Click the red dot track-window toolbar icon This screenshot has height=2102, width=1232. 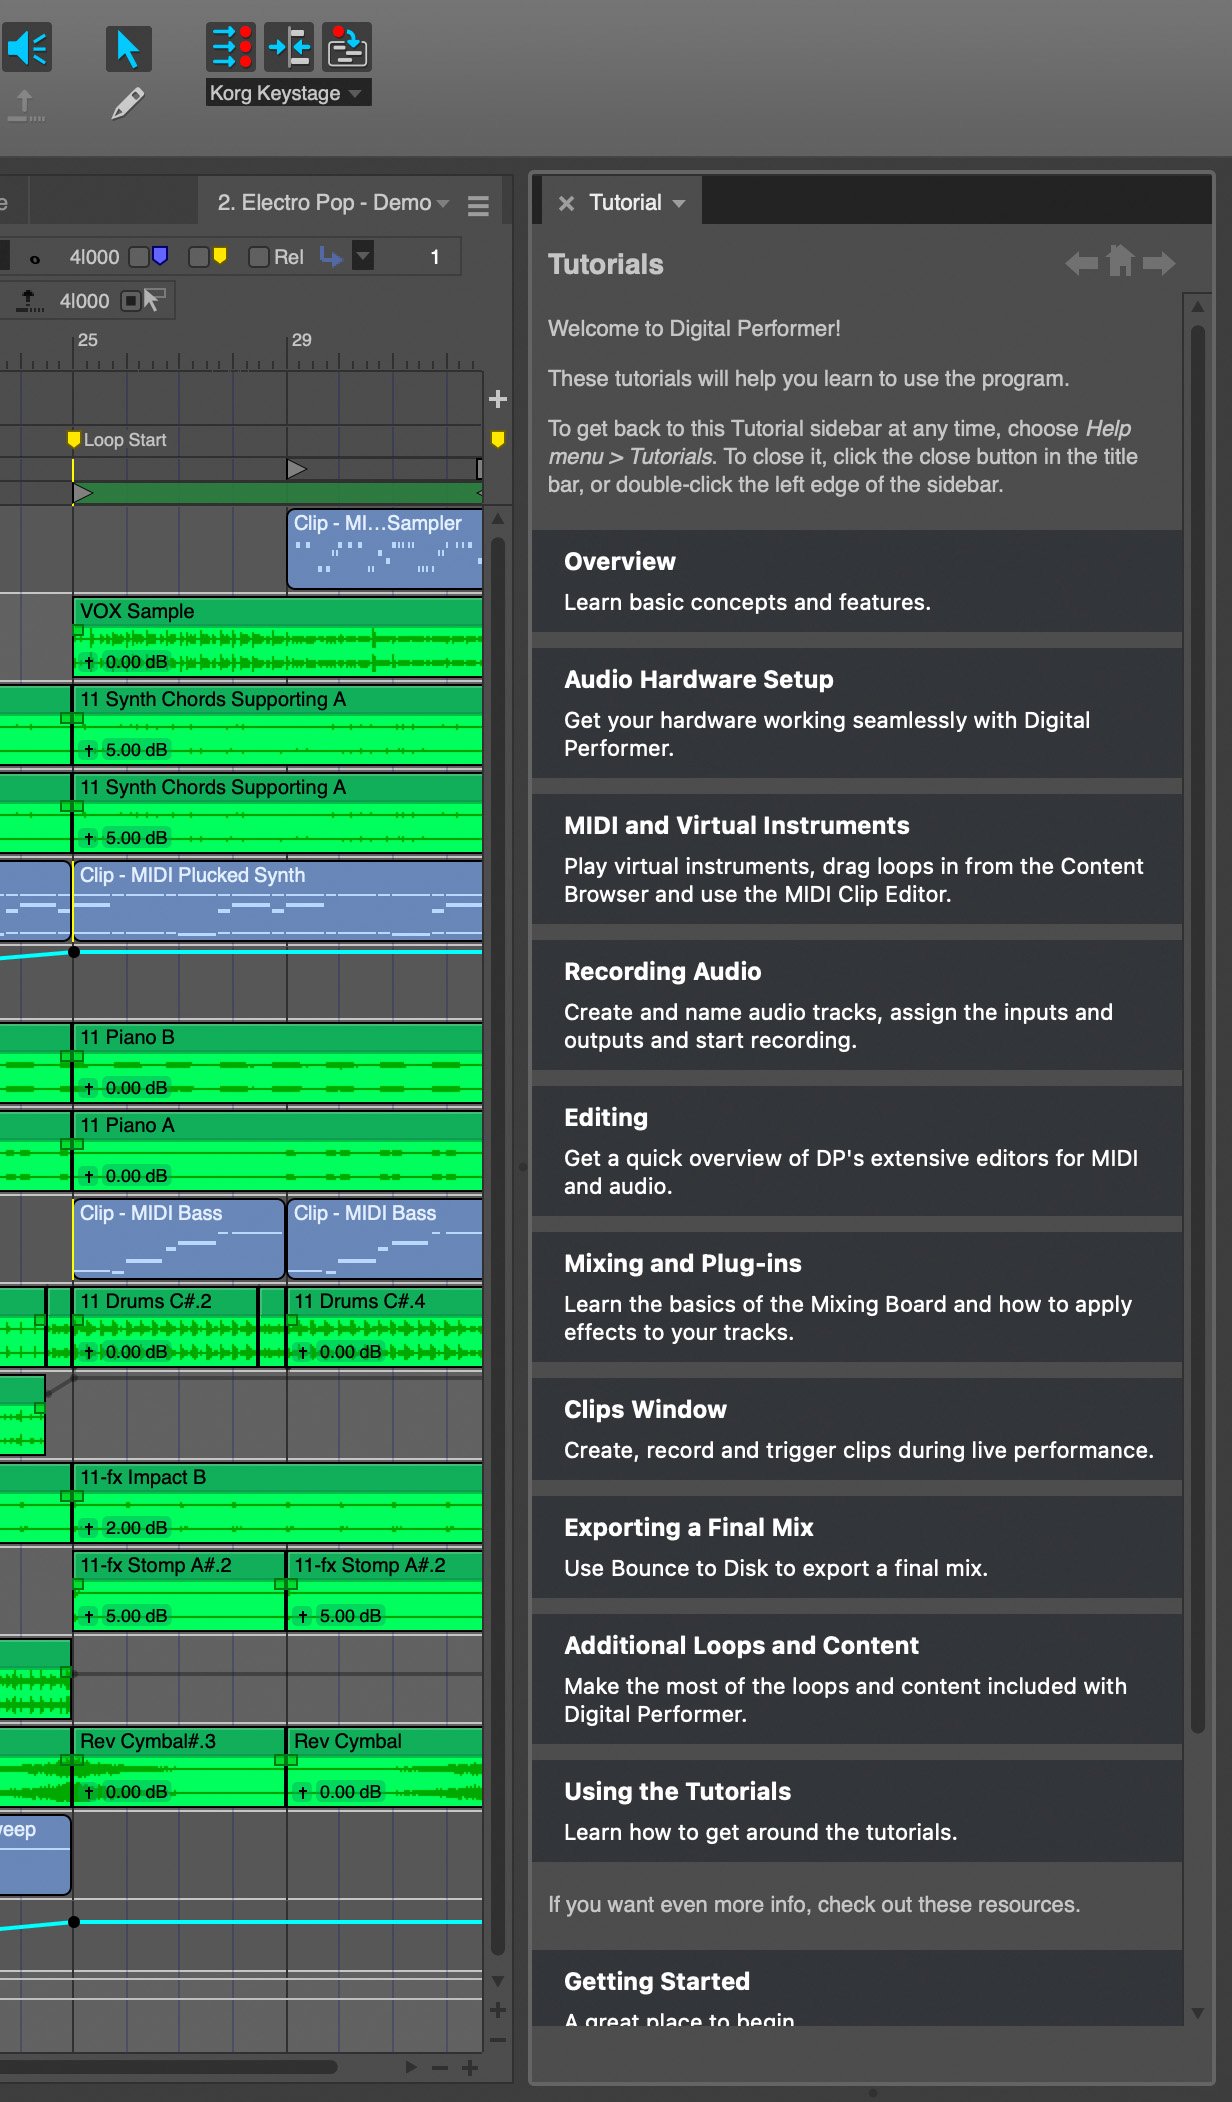click(x=347, y=47)
